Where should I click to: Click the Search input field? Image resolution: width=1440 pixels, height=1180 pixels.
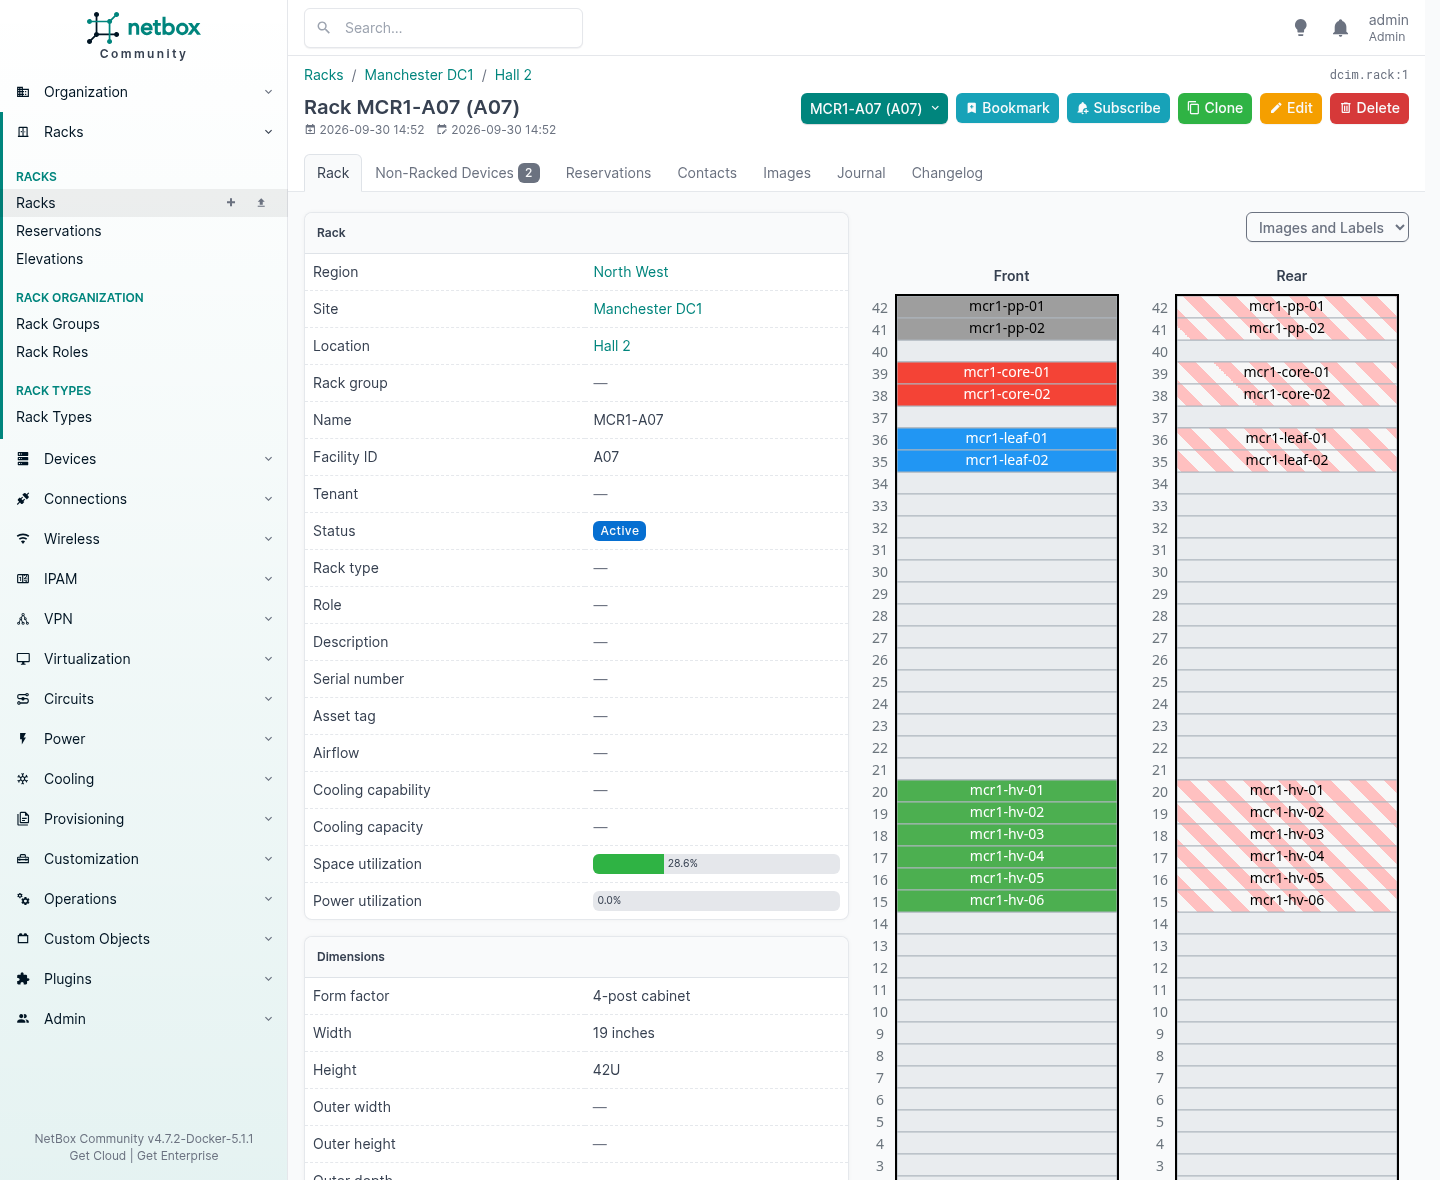(443, 28)
